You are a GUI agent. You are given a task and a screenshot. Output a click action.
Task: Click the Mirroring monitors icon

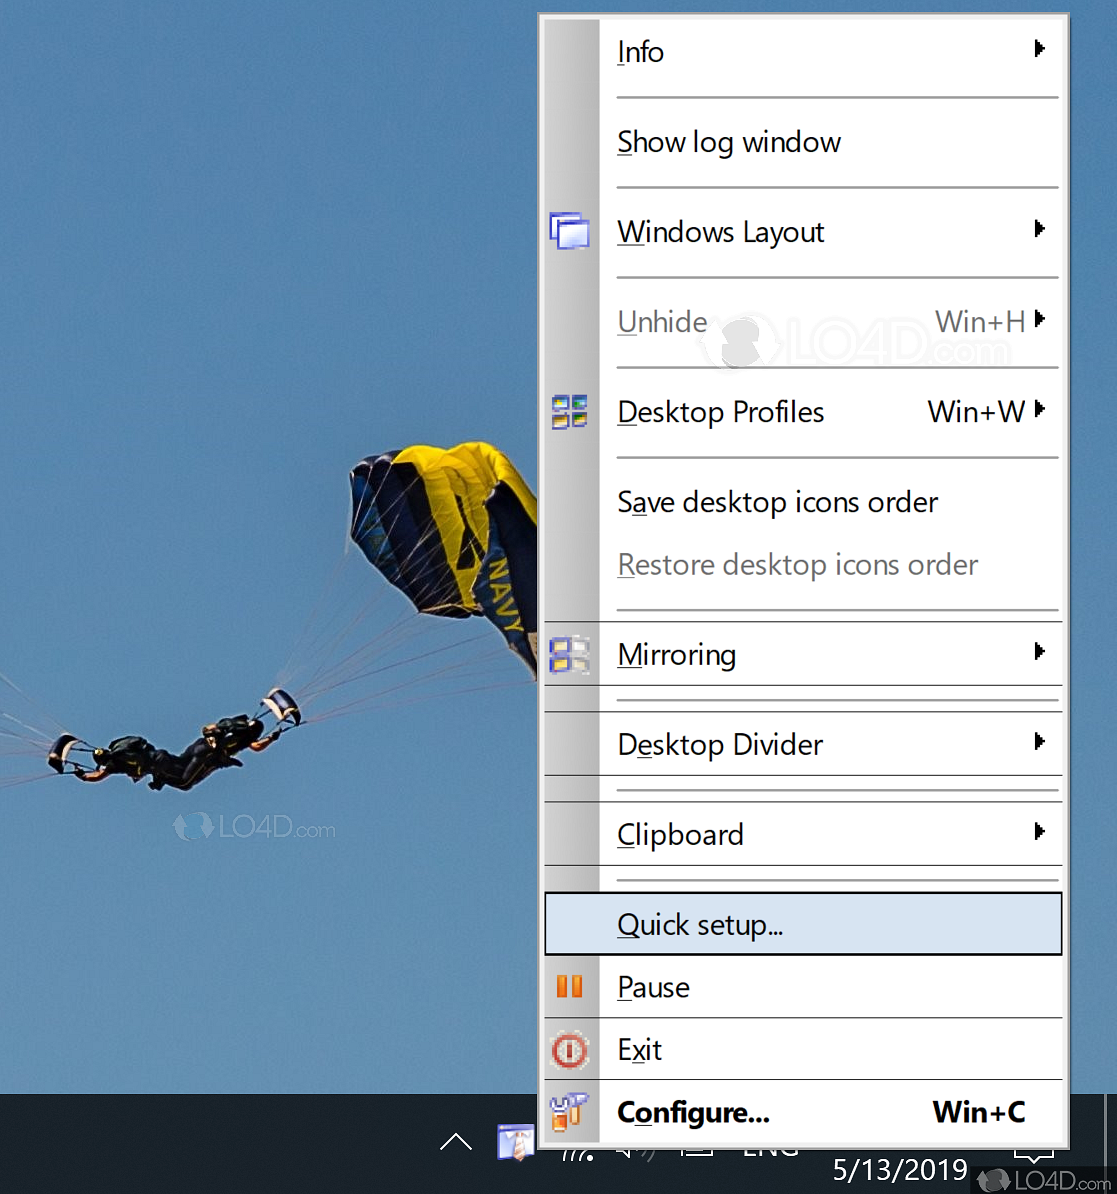pos(570,654)
